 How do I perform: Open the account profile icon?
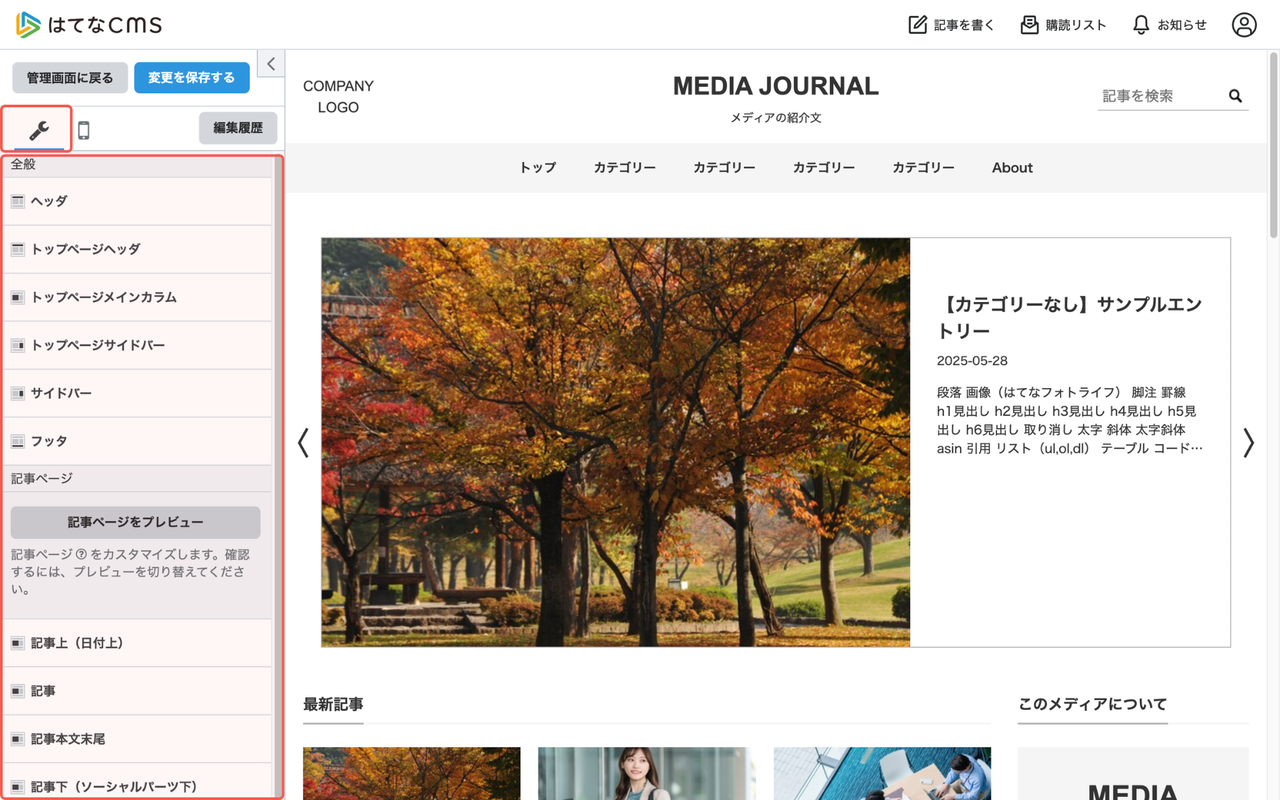1244,24
